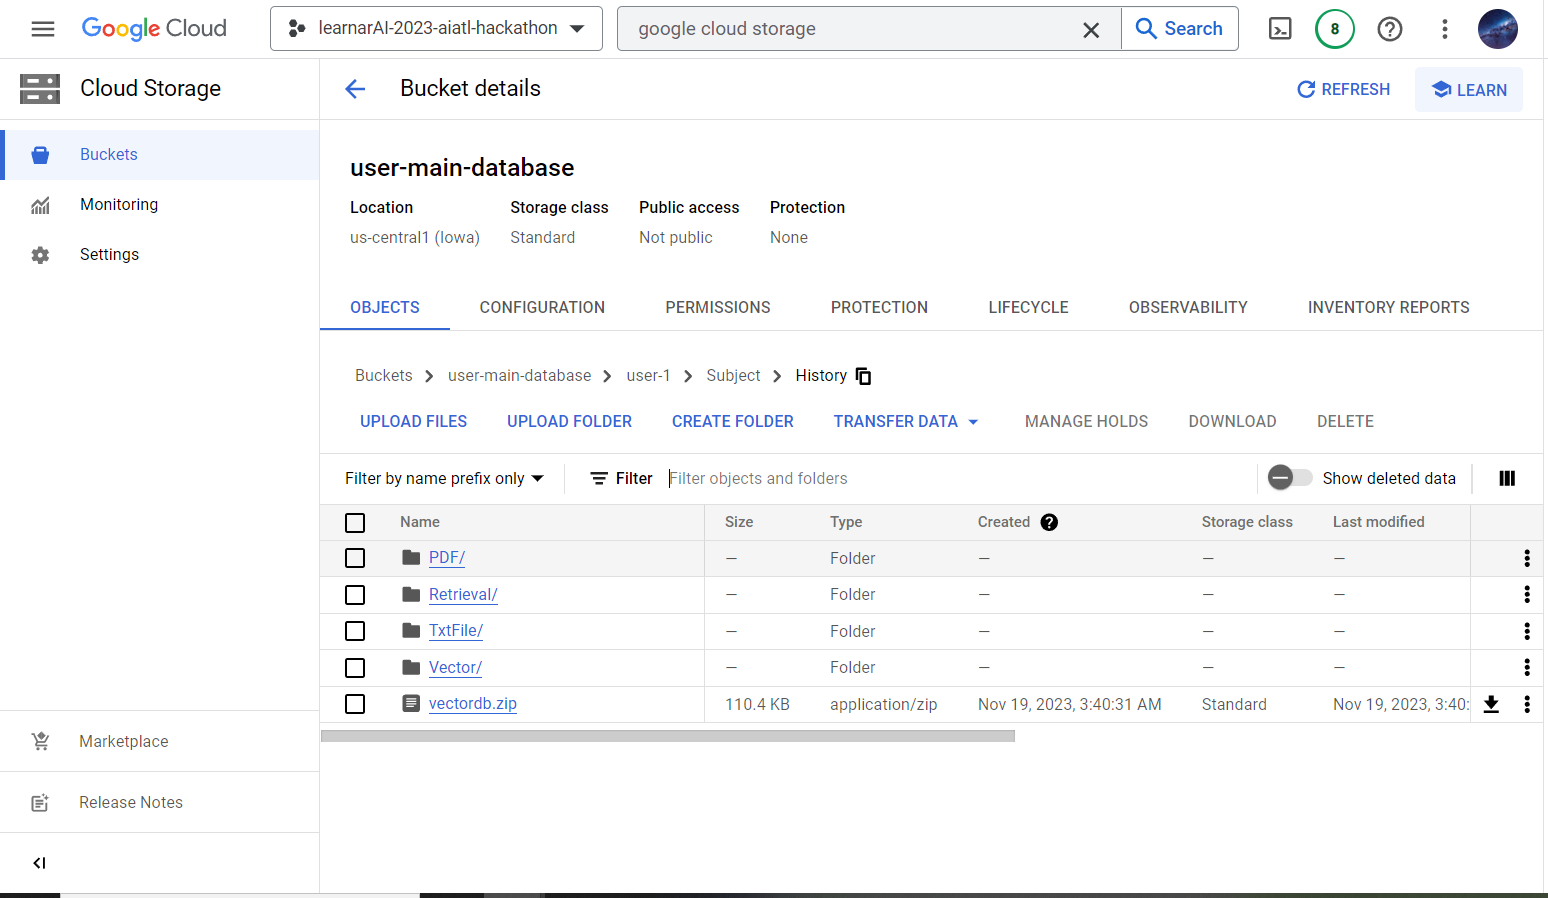Go to Subject in the breadcrumb
This screenshot has width=1548, height=898.
coord(733,376)
